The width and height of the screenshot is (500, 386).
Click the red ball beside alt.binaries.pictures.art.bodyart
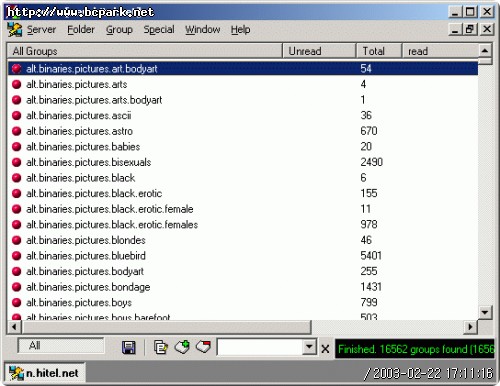click(x=16, y=69)
